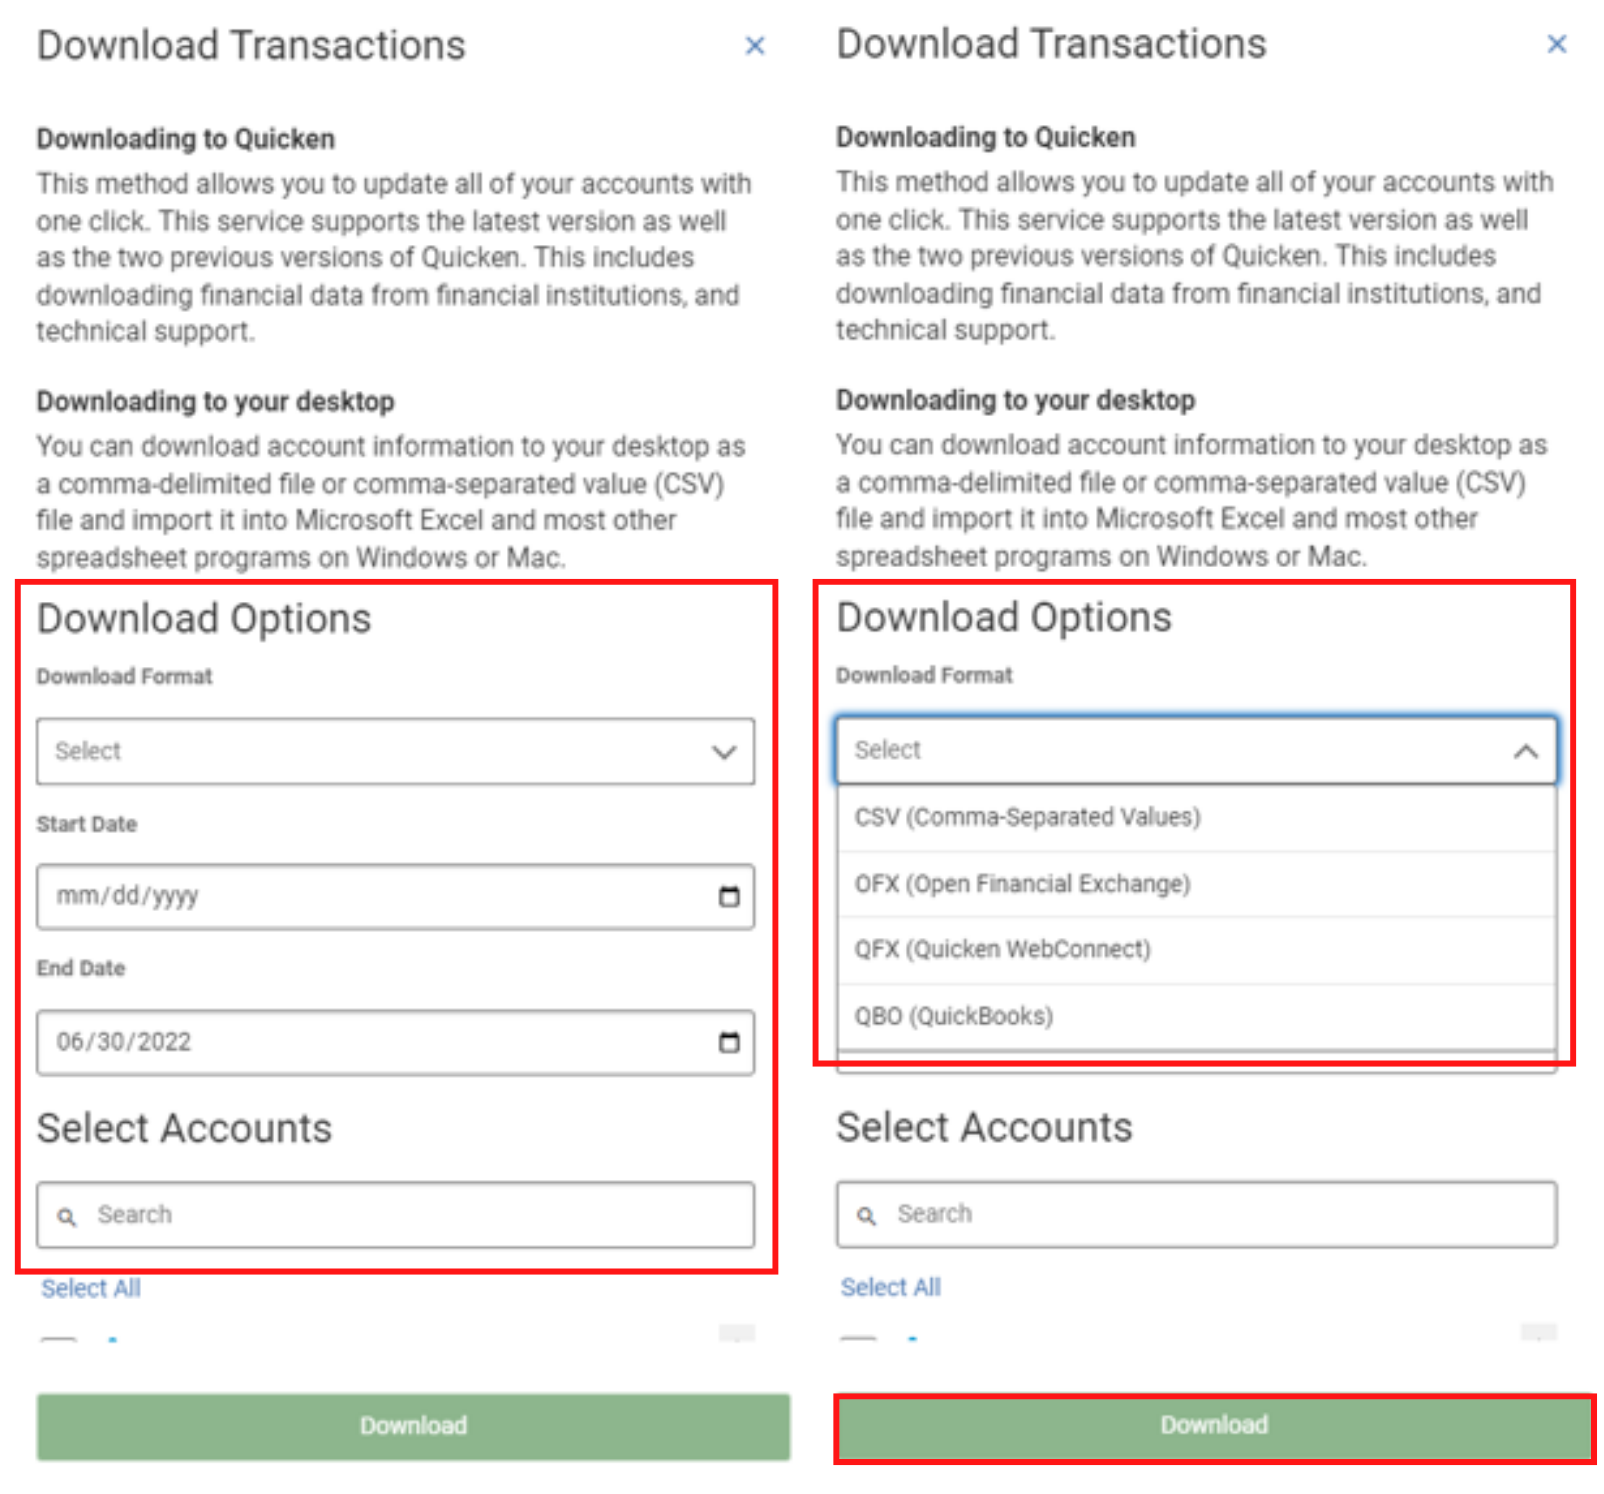Screen dimensions: 1604x1494
Task: Click Select All link in right panel
Action: 890,1287
